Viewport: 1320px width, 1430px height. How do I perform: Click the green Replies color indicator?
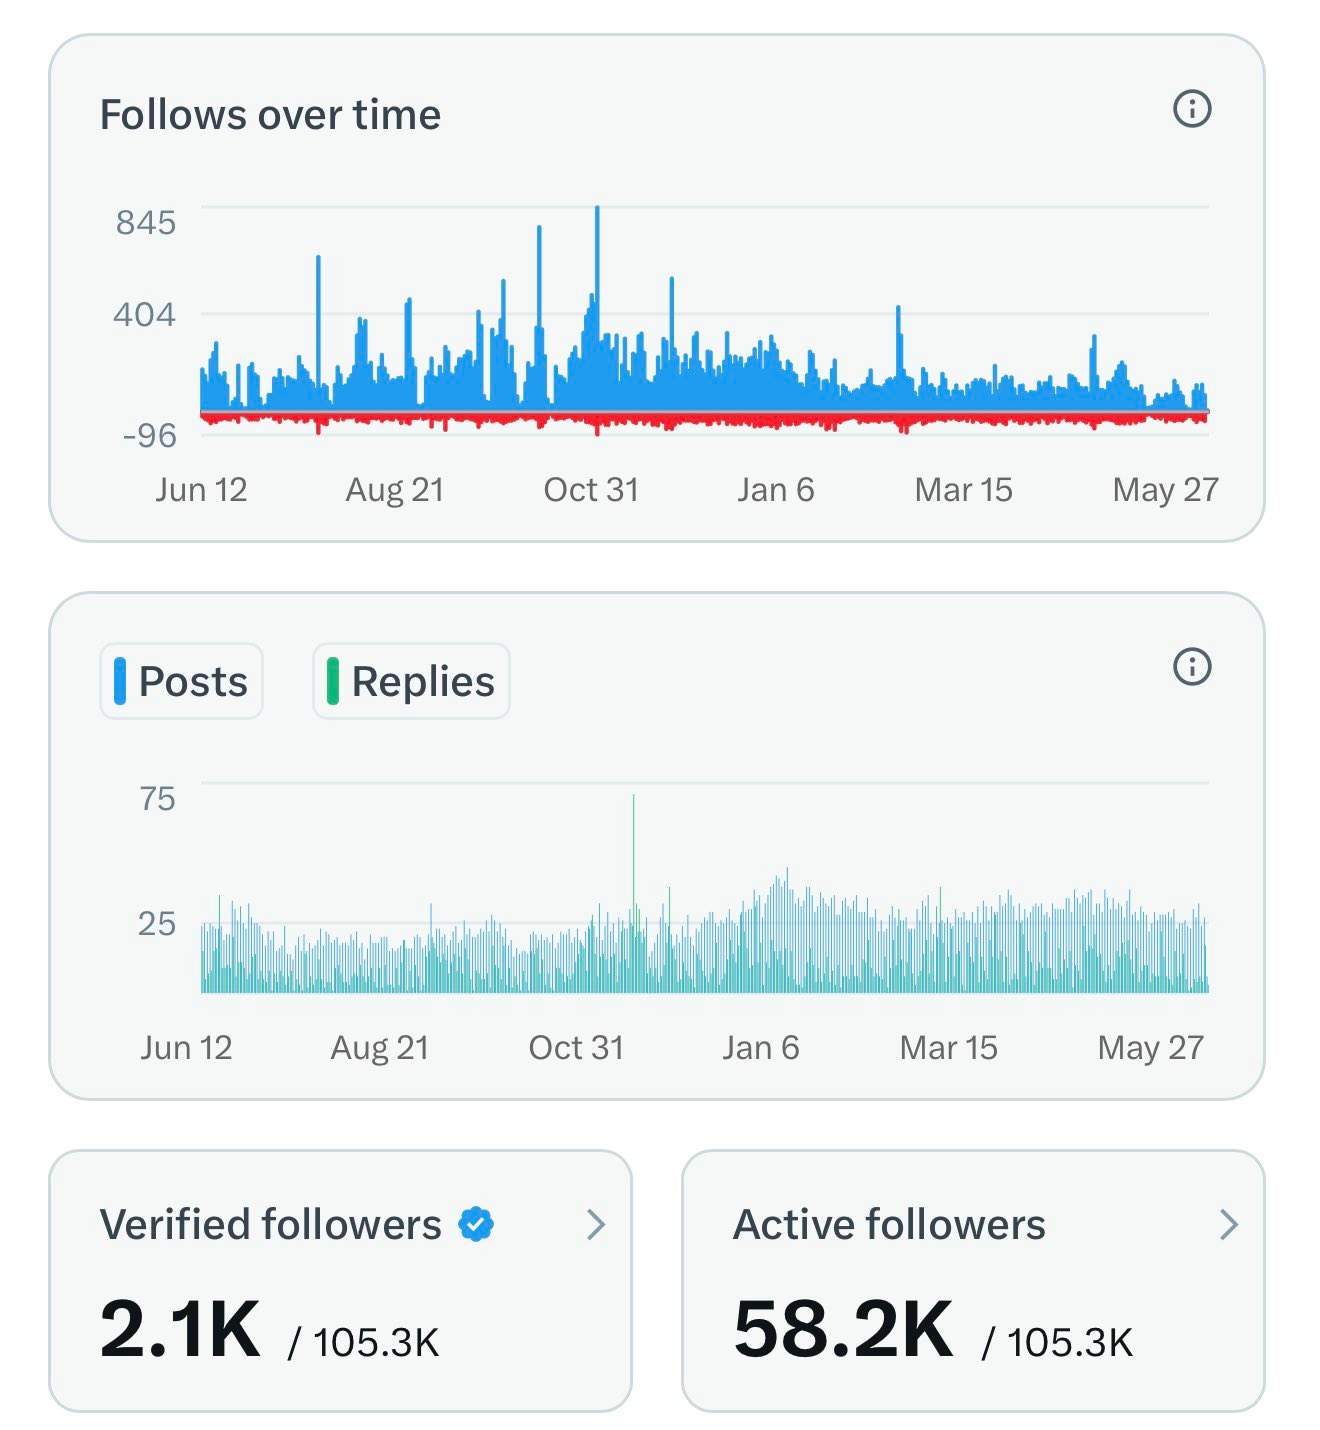(333, 681)
